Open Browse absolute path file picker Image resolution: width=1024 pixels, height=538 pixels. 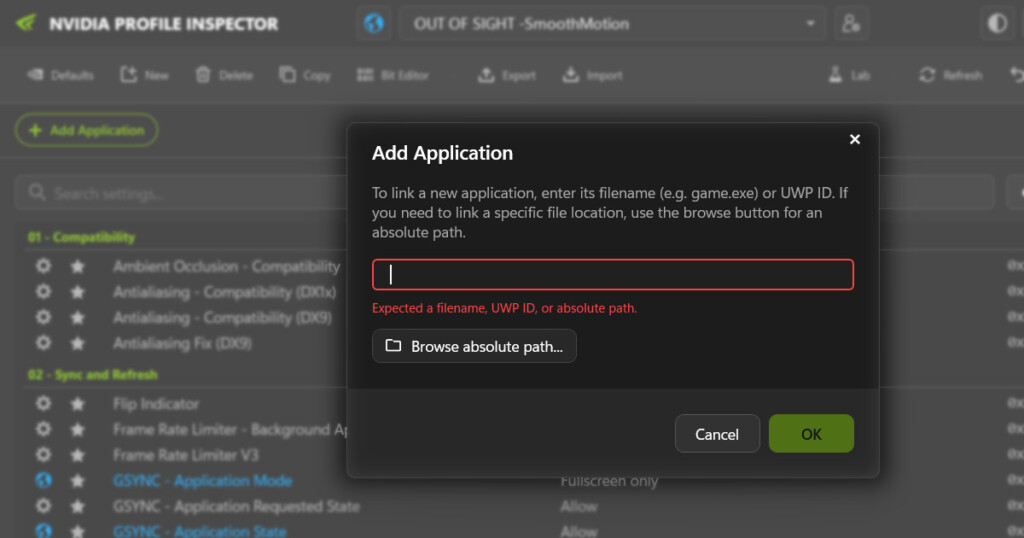click(474, 346)
